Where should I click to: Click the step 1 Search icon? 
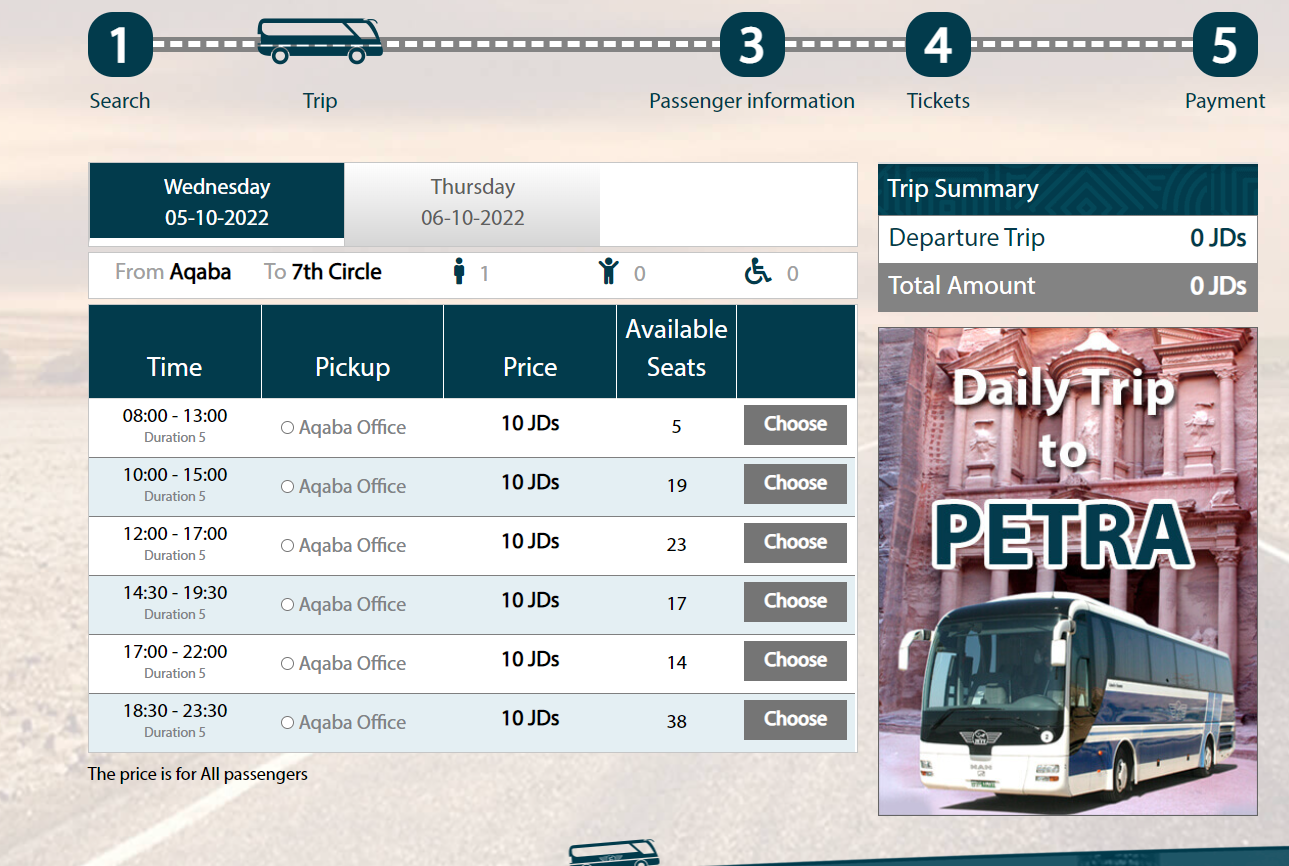click(120, 45)
